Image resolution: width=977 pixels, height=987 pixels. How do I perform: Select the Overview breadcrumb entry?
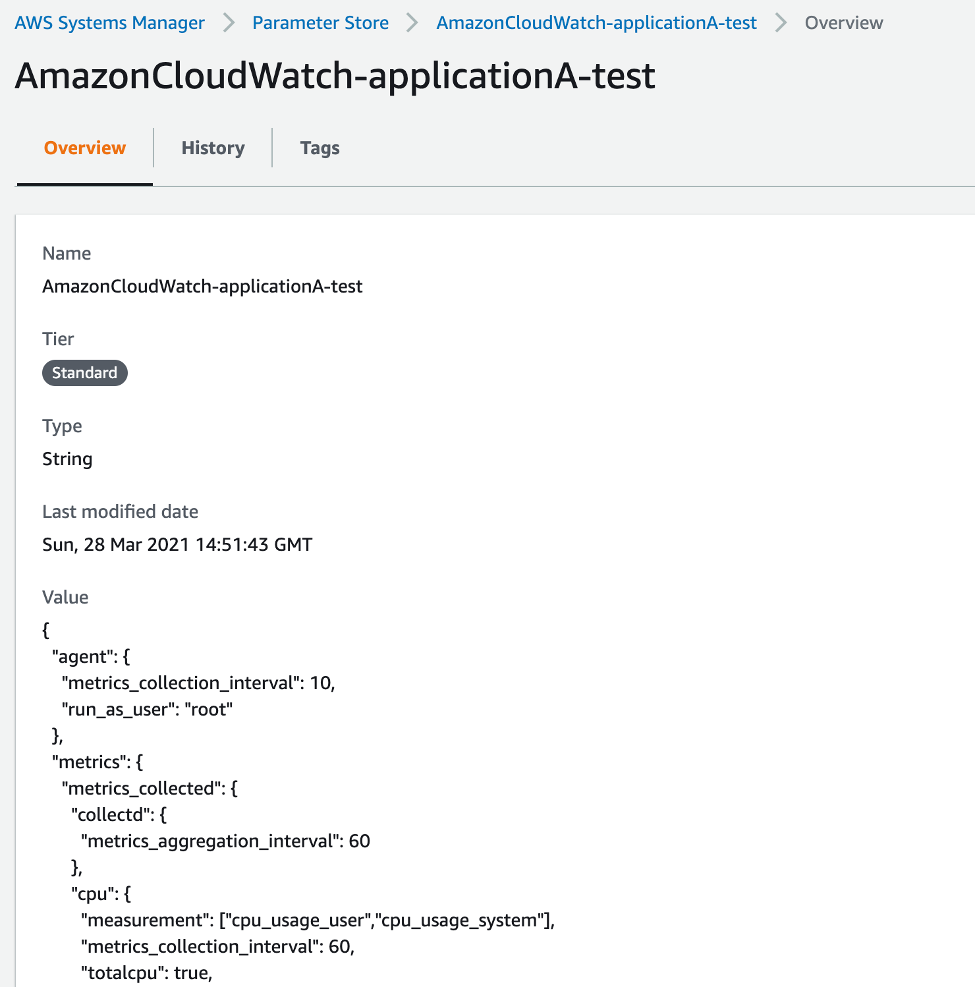click(x=843, y=22)
